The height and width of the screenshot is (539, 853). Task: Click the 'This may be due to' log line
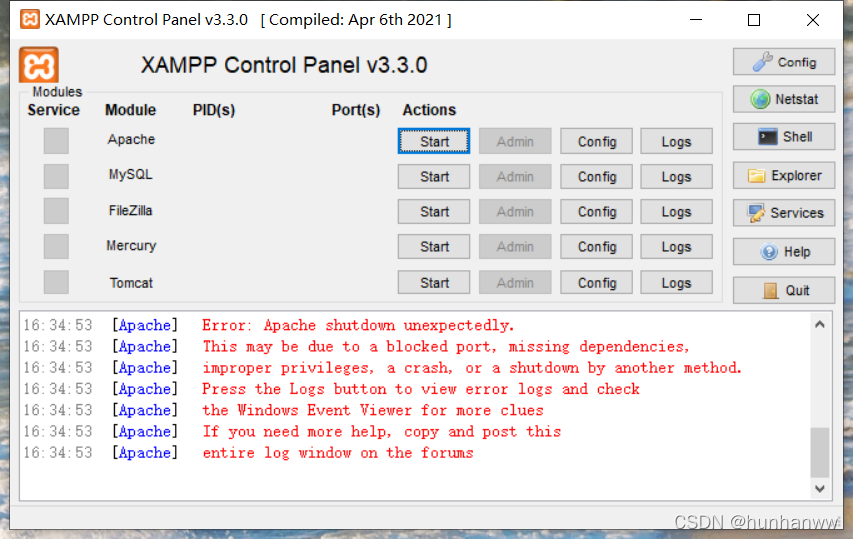click(446, 346)
